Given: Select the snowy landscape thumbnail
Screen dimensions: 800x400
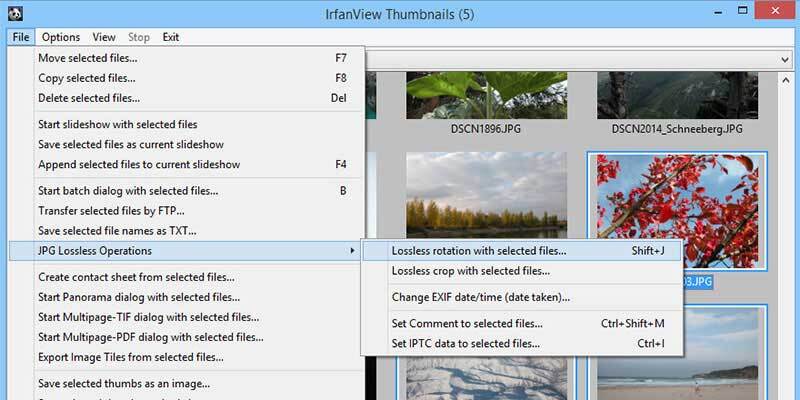Looking at the screenshot, I should coord(486,379).
